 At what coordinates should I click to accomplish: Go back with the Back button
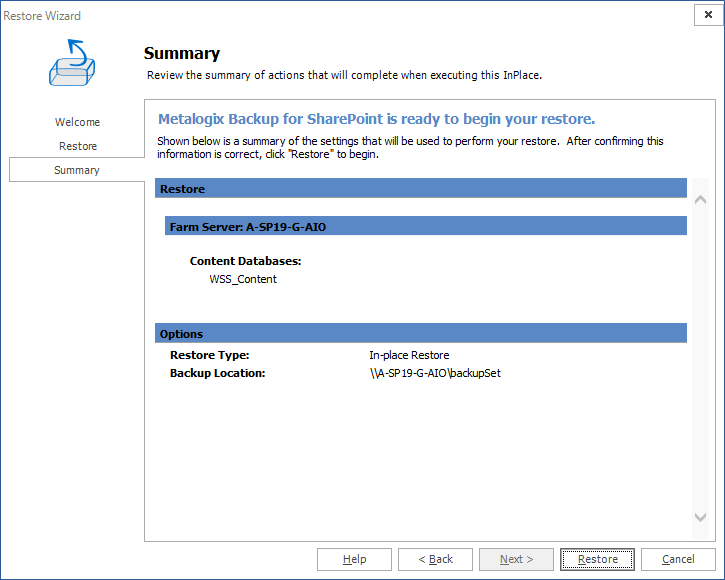point(435,559)
